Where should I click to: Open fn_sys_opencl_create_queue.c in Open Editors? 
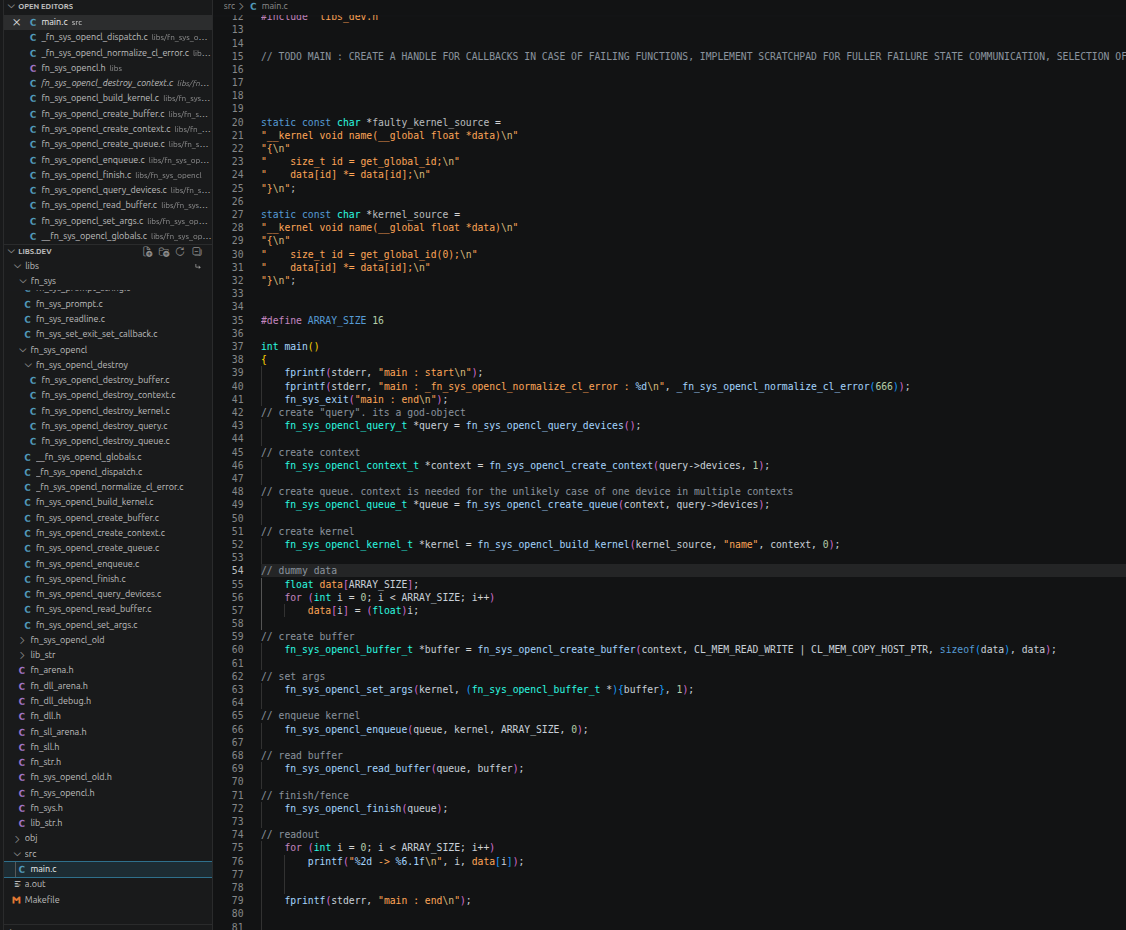tap(108, 144)
